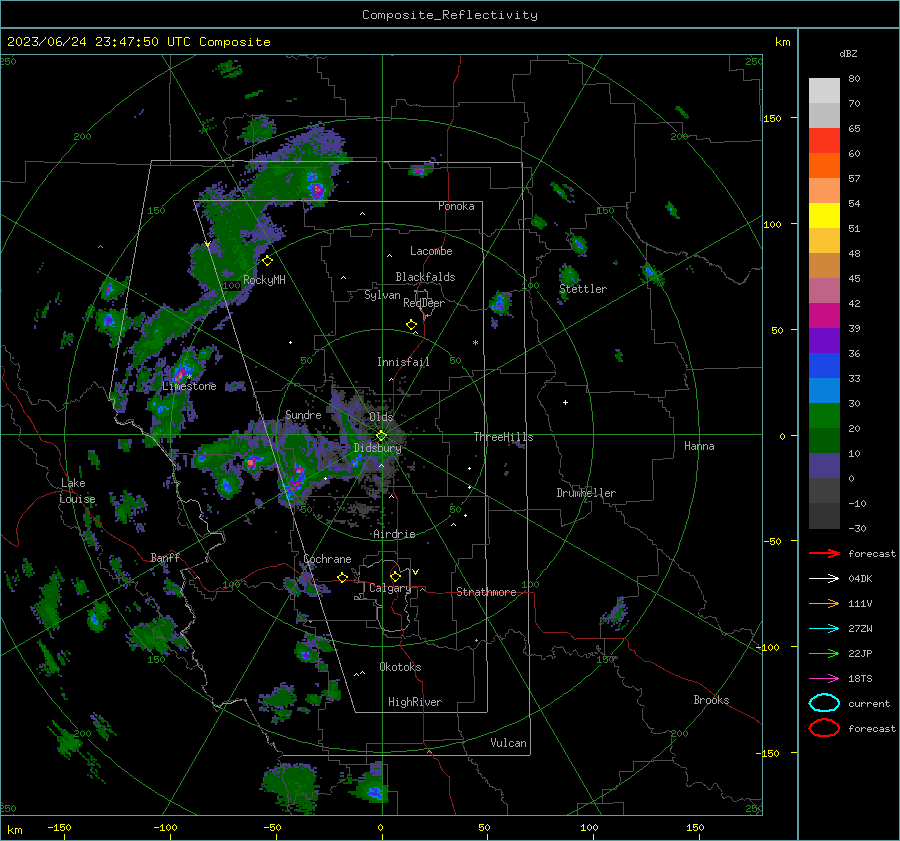Image resolution: width=900 pixels, height=841 pixels.
Task: Click the yellow diamond marker above Calgary label
Action: (395, 576)
